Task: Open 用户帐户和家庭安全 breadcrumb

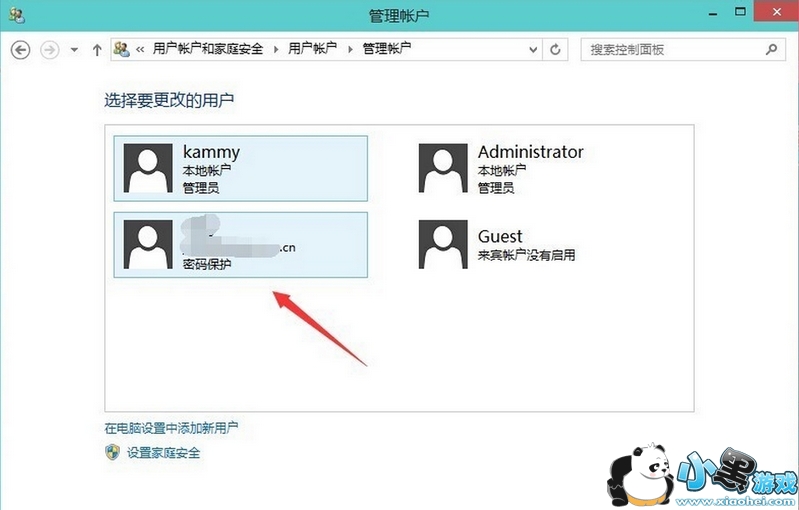Action: [x=208, y=49]
